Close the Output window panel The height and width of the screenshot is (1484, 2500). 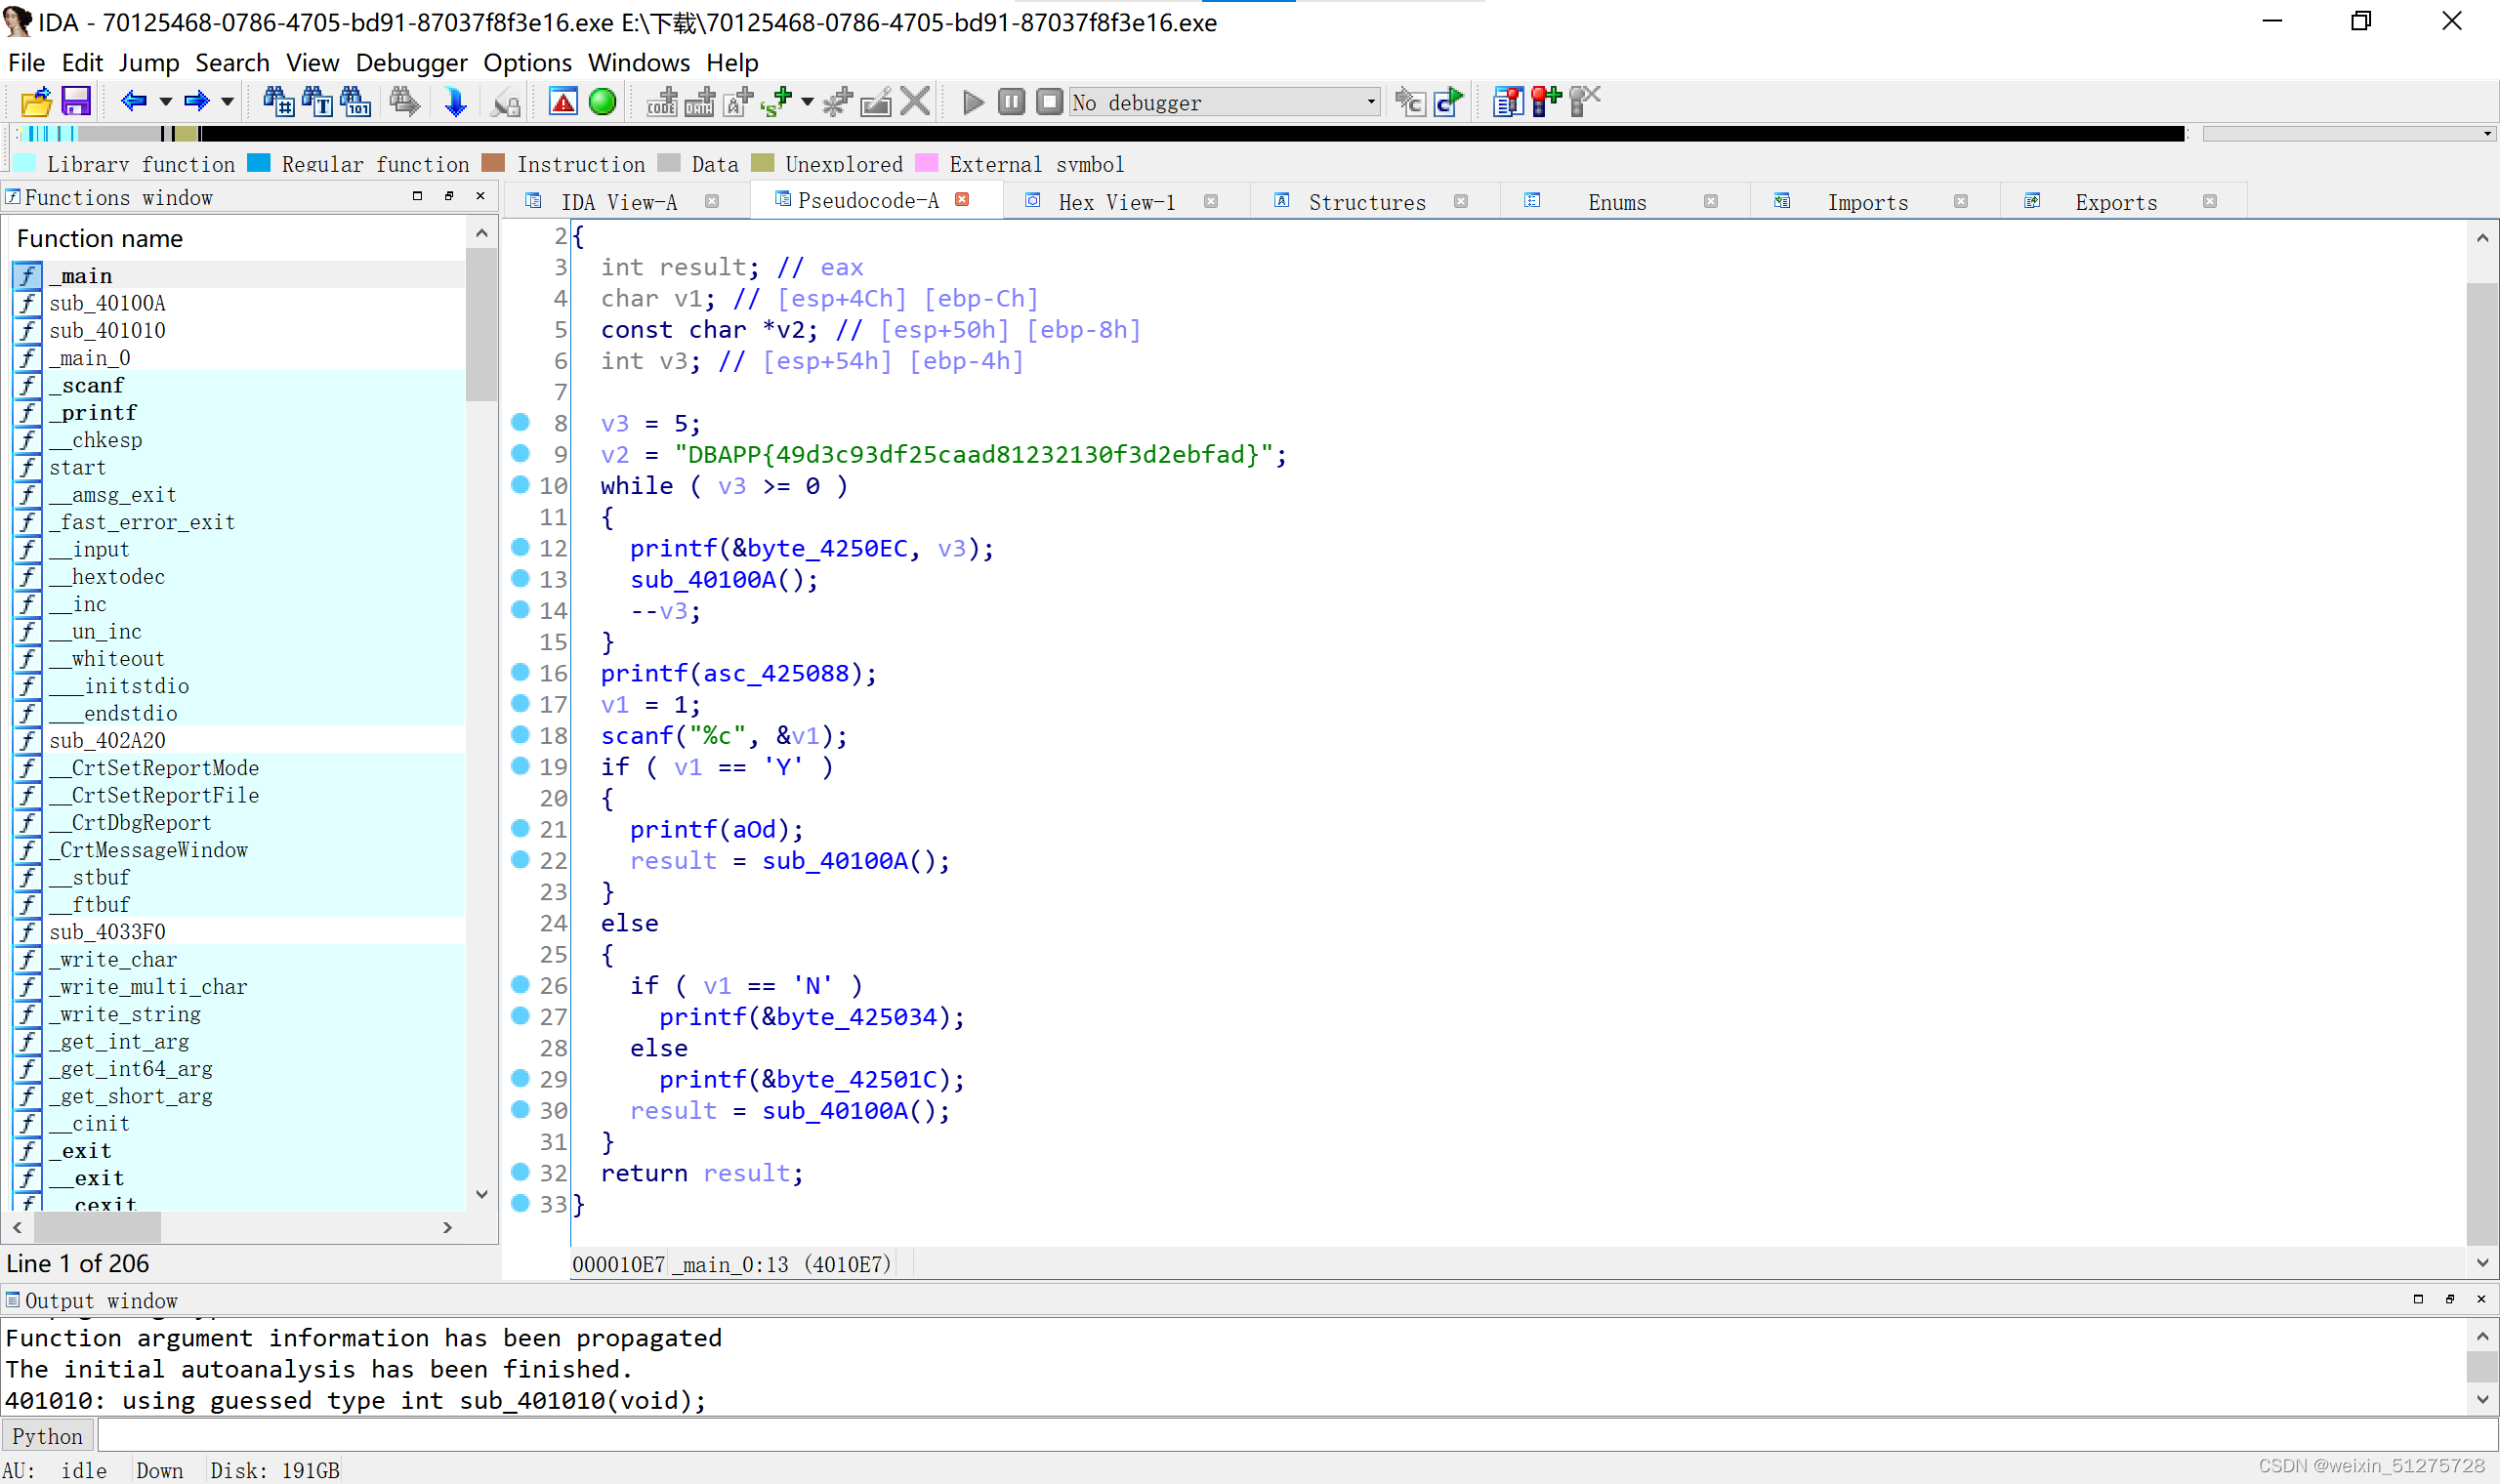2481,1299
